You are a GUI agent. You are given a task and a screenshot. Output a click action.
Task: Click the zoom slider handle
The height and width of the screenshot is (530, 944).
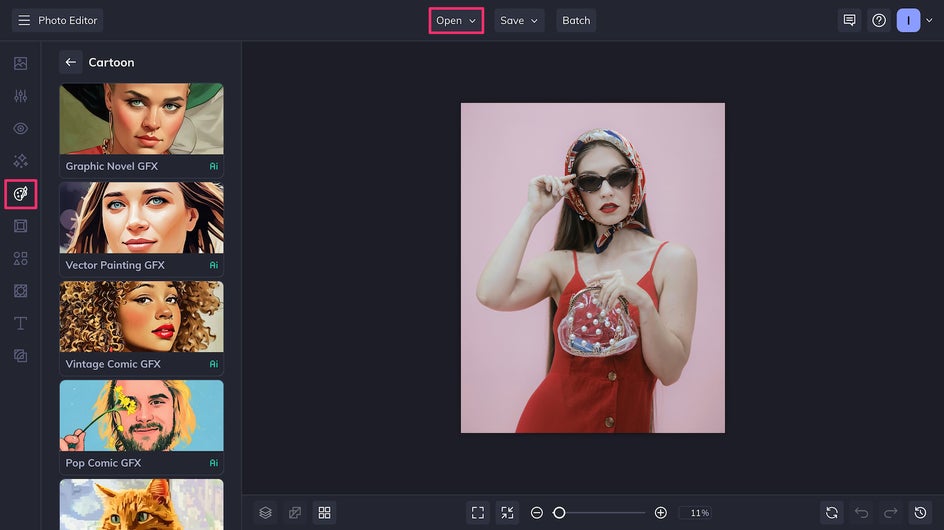559,513
